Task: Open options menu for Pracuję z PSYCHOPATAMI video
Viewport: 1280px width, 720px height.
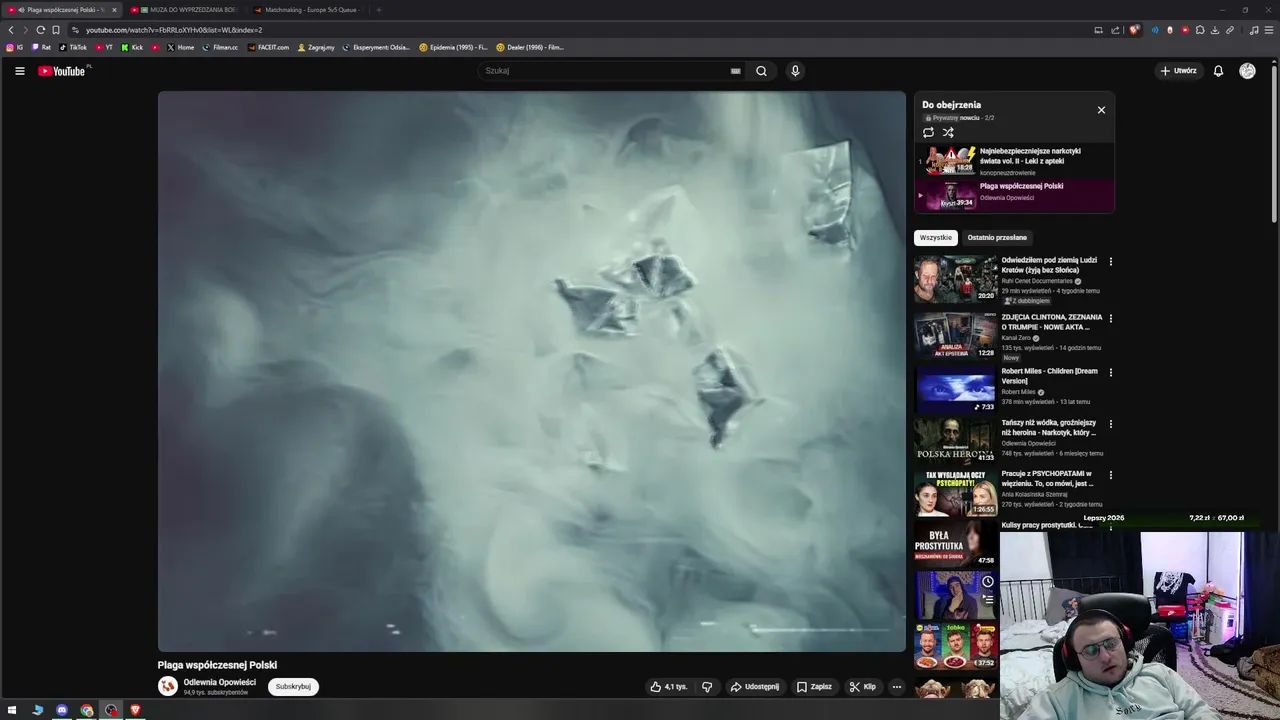Action: (1110, 475)
